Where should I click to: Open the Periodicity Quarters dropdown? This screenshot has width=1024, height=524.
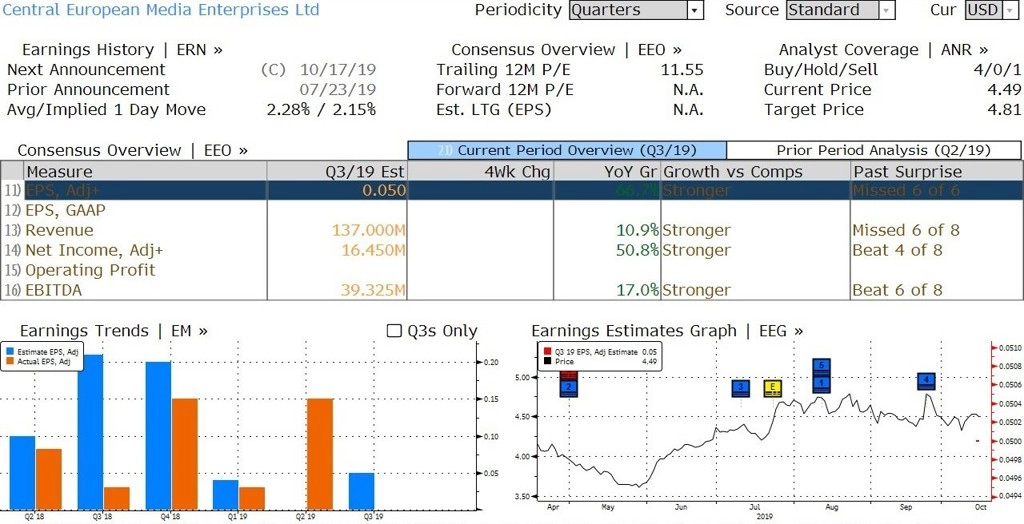pos(635,10)
